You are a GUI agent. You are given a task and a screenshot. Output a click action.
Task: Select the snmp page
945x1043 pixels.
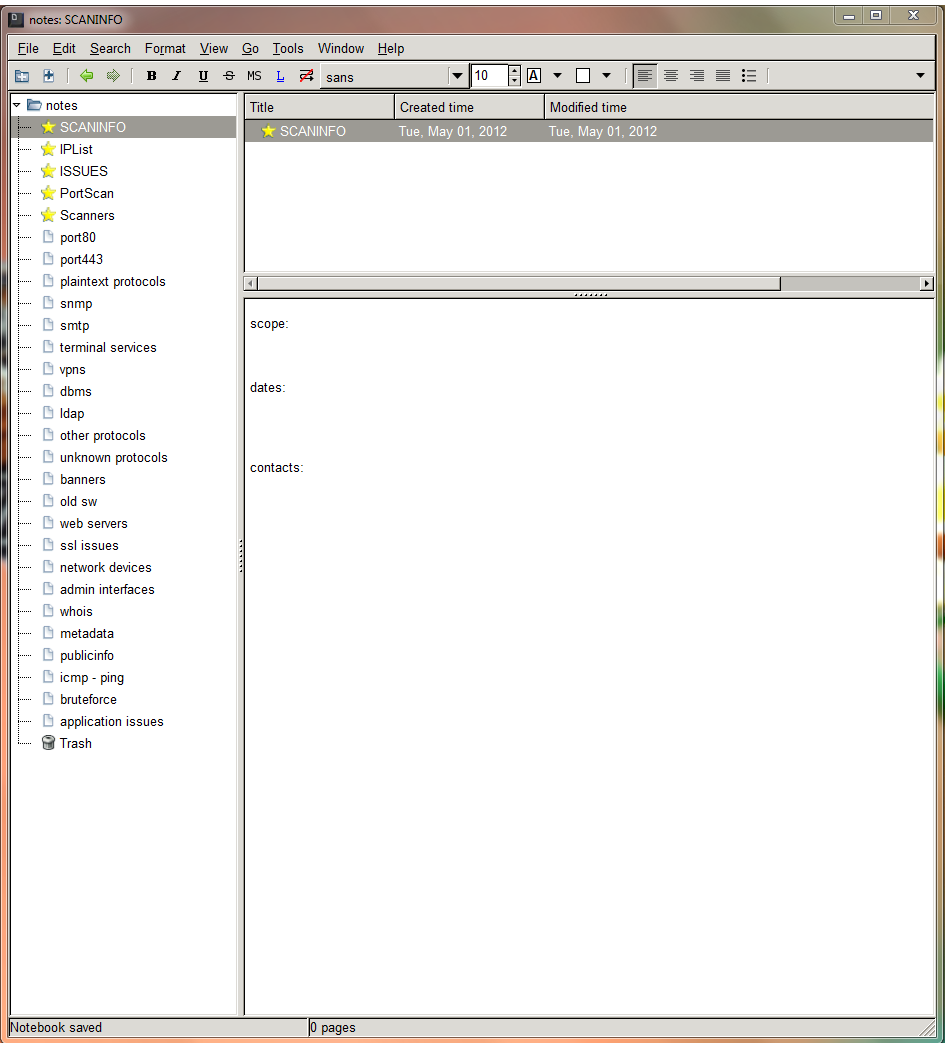pos(76,303)
